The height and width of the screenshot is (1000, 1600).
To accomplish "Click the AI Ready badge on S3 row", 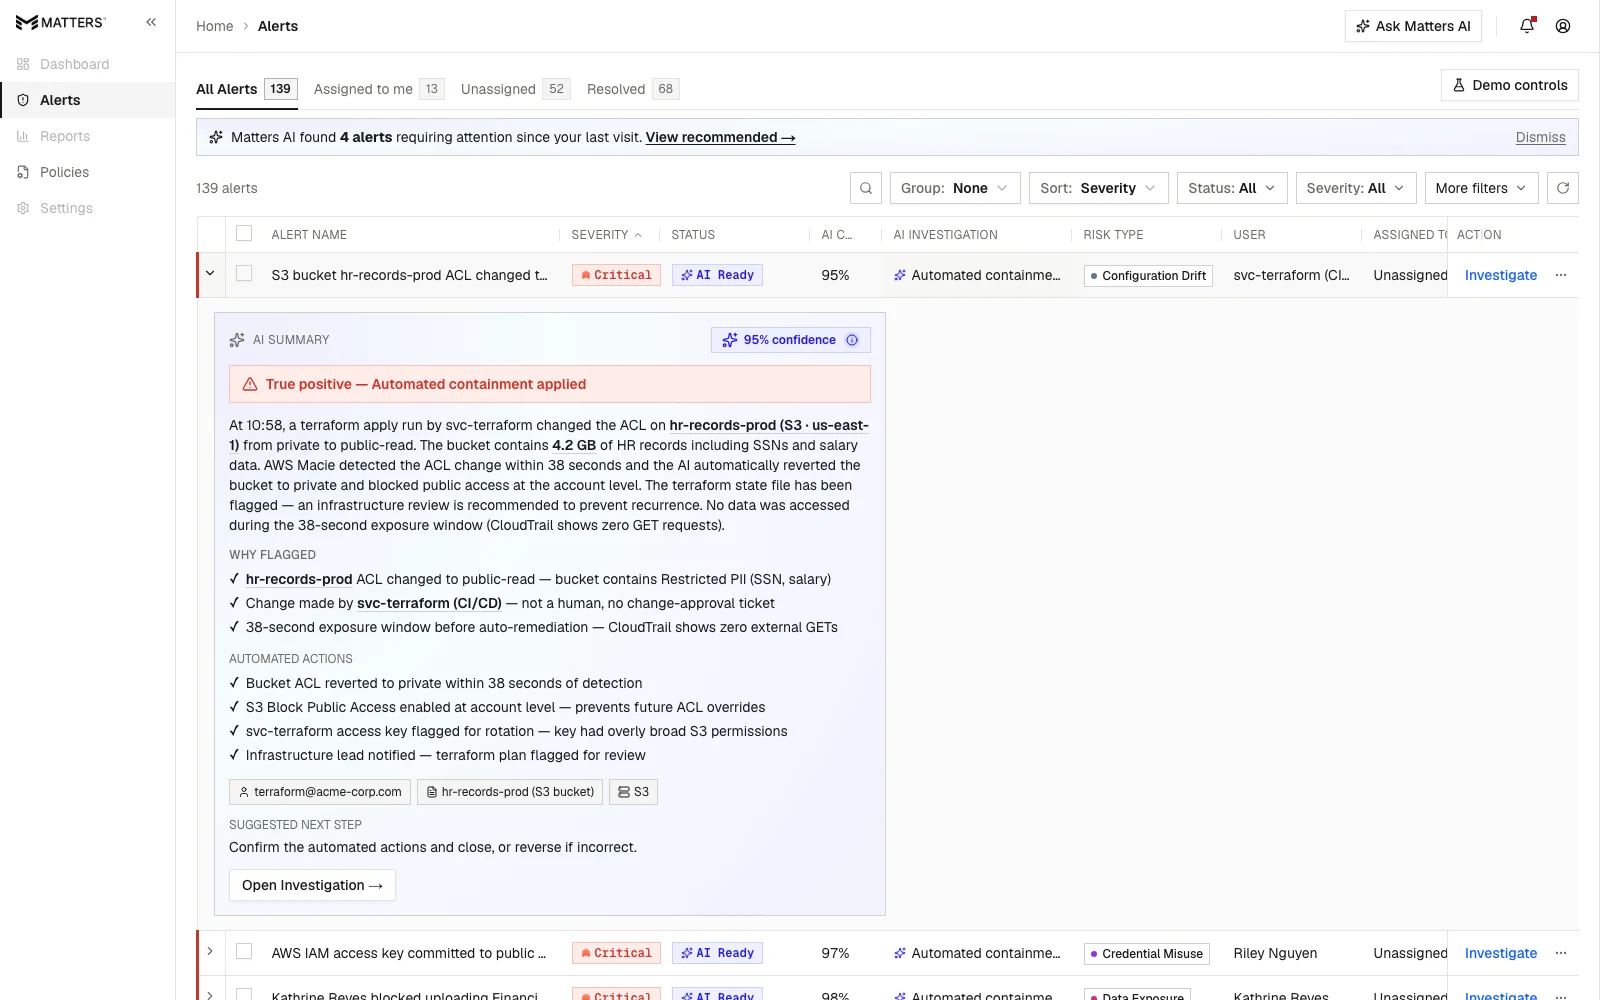I will click(x=717, y=275).
